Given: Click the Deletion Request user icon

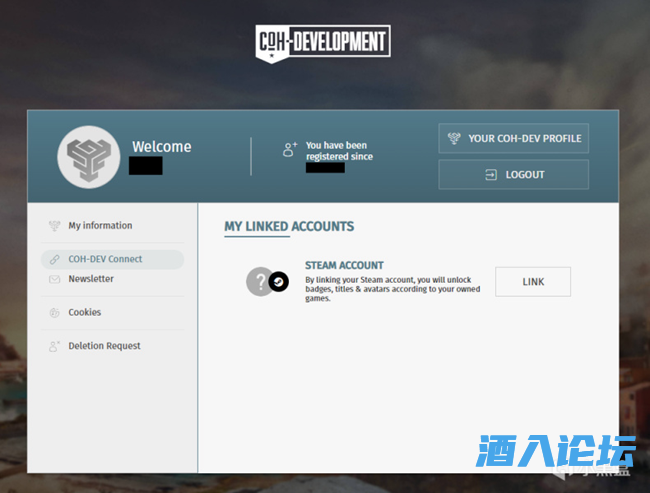Looking at the screenshot, I should [54, 346].
